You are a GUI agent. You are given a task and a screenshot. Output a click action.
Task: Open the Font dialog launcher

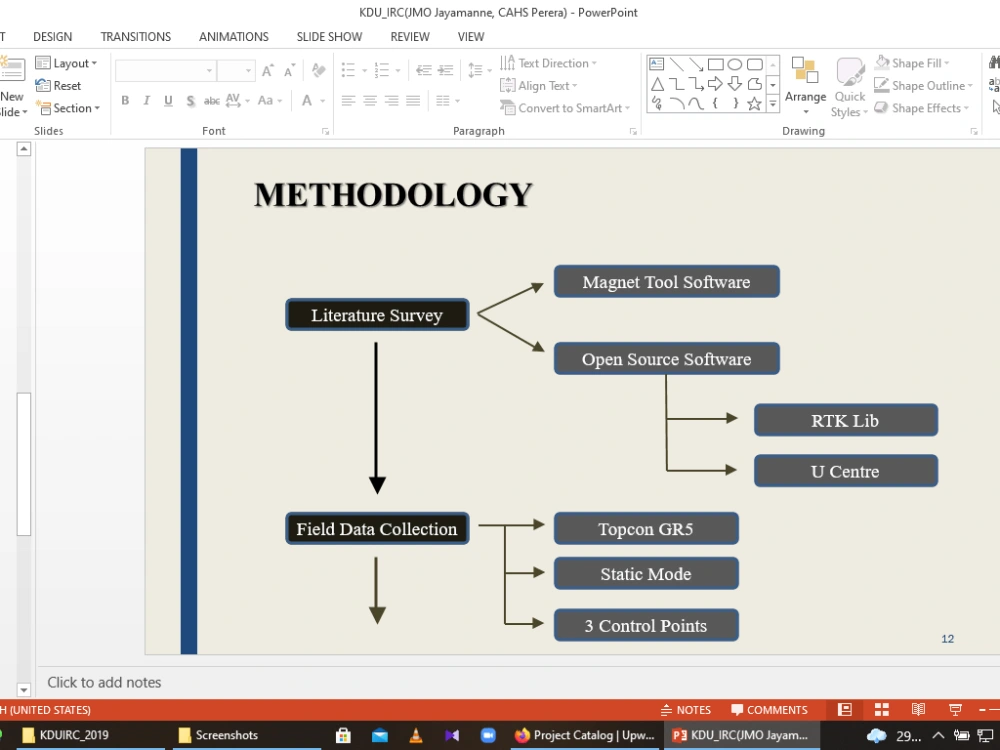(x=325, y=131)
